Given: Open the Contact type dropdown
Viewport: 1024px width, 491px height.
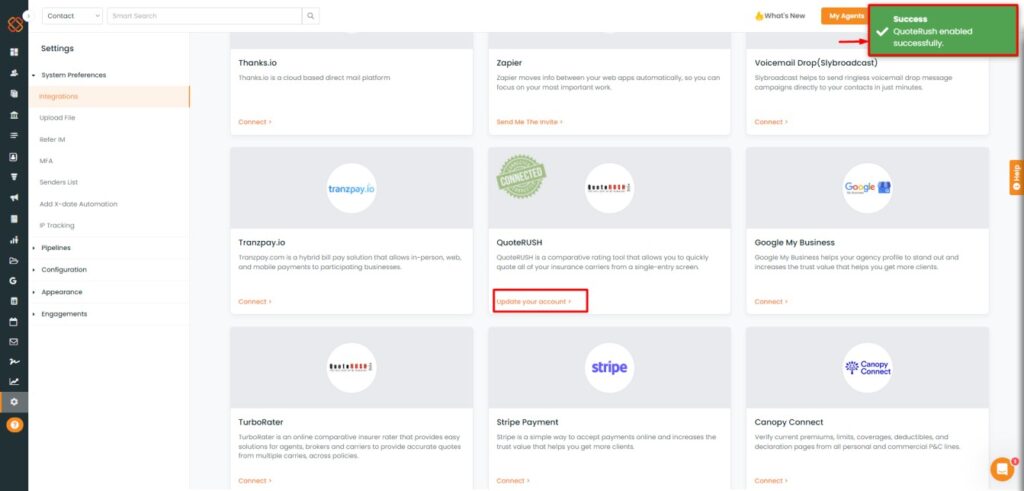Looking at the screenshot, I should (72, 16).
